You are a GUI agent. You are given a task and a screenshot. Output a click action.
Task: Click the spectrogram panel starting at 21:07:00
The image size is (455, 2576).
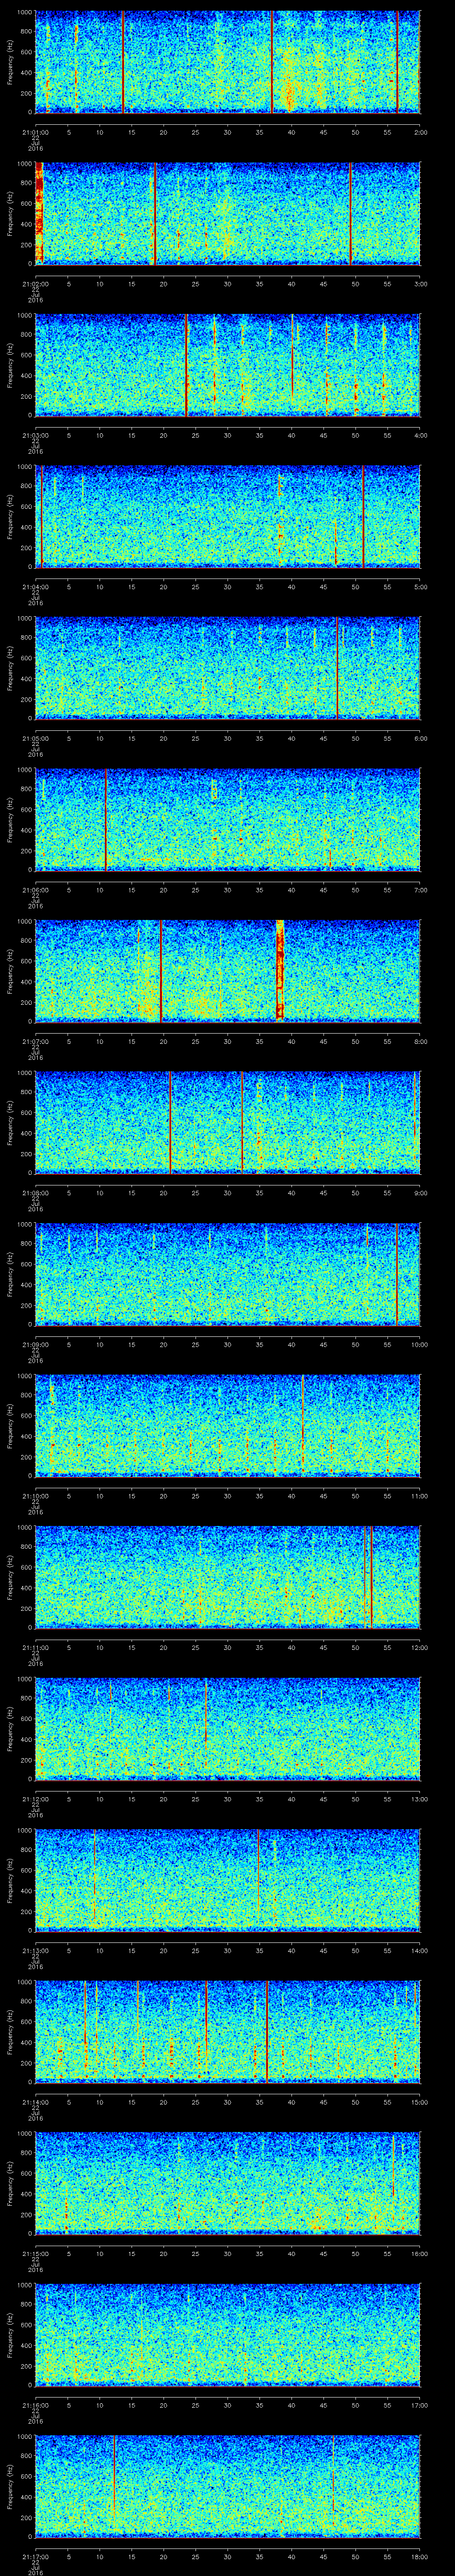tap(228, 971)
